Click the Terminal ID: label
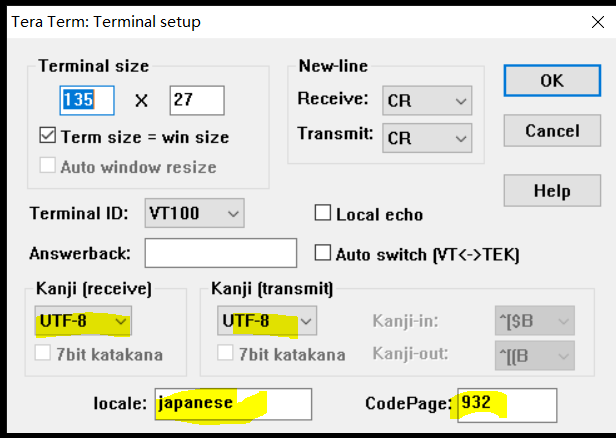This screenshot has height=438, width=616. [x=79, y=214]
